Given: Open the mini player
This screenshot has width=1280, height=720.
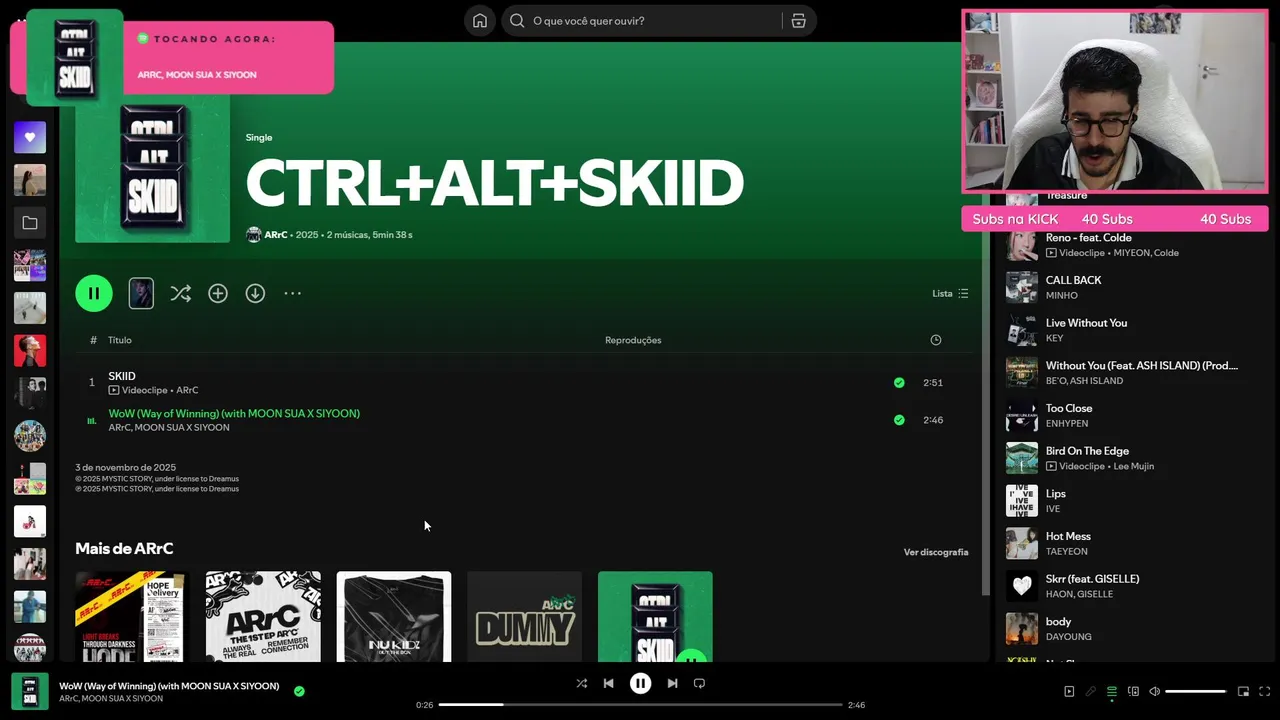Looking at the screenshot, I should [1243, 692].
